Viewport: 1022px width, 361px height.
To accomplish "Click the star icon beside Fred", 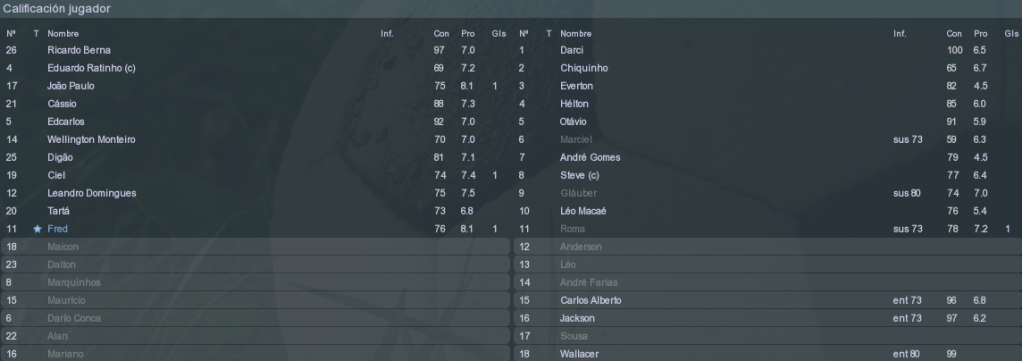I will pyautogui.click(x=37, y=229).
